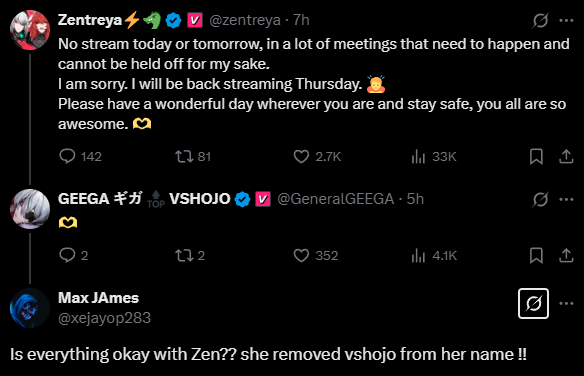Viewport: 584px width, 376px height.
Task: Open Grok icon on Zentreya's tweet
Action: coord(540,20)
